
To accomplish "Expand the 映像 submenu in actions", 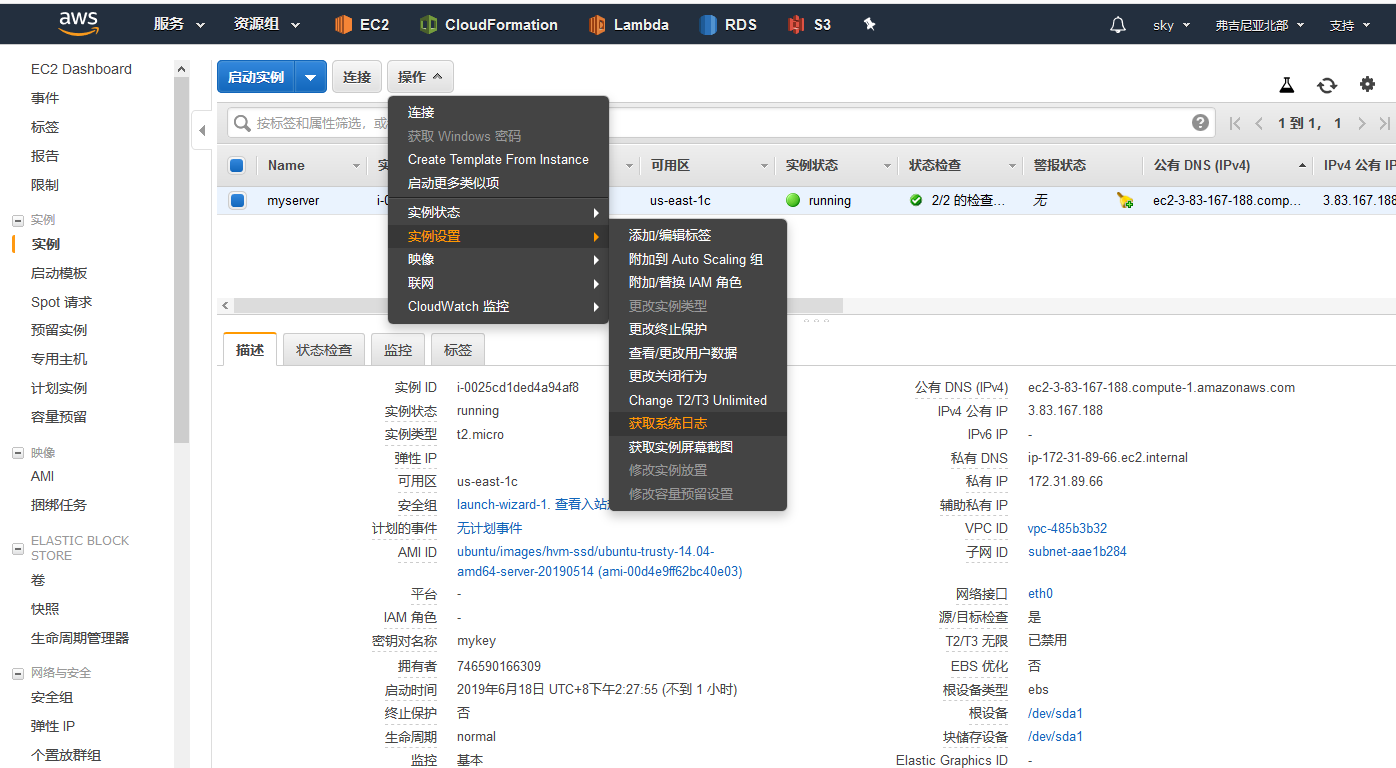I will (x=498, y=259).
